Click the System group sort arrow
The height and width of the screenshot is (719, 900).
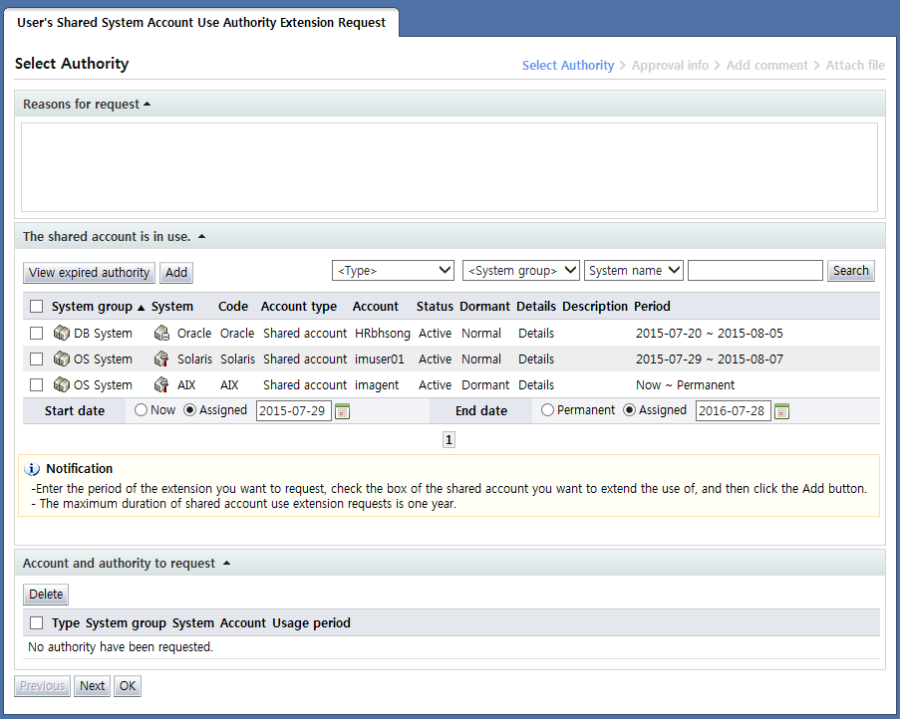tap(141, 307)
